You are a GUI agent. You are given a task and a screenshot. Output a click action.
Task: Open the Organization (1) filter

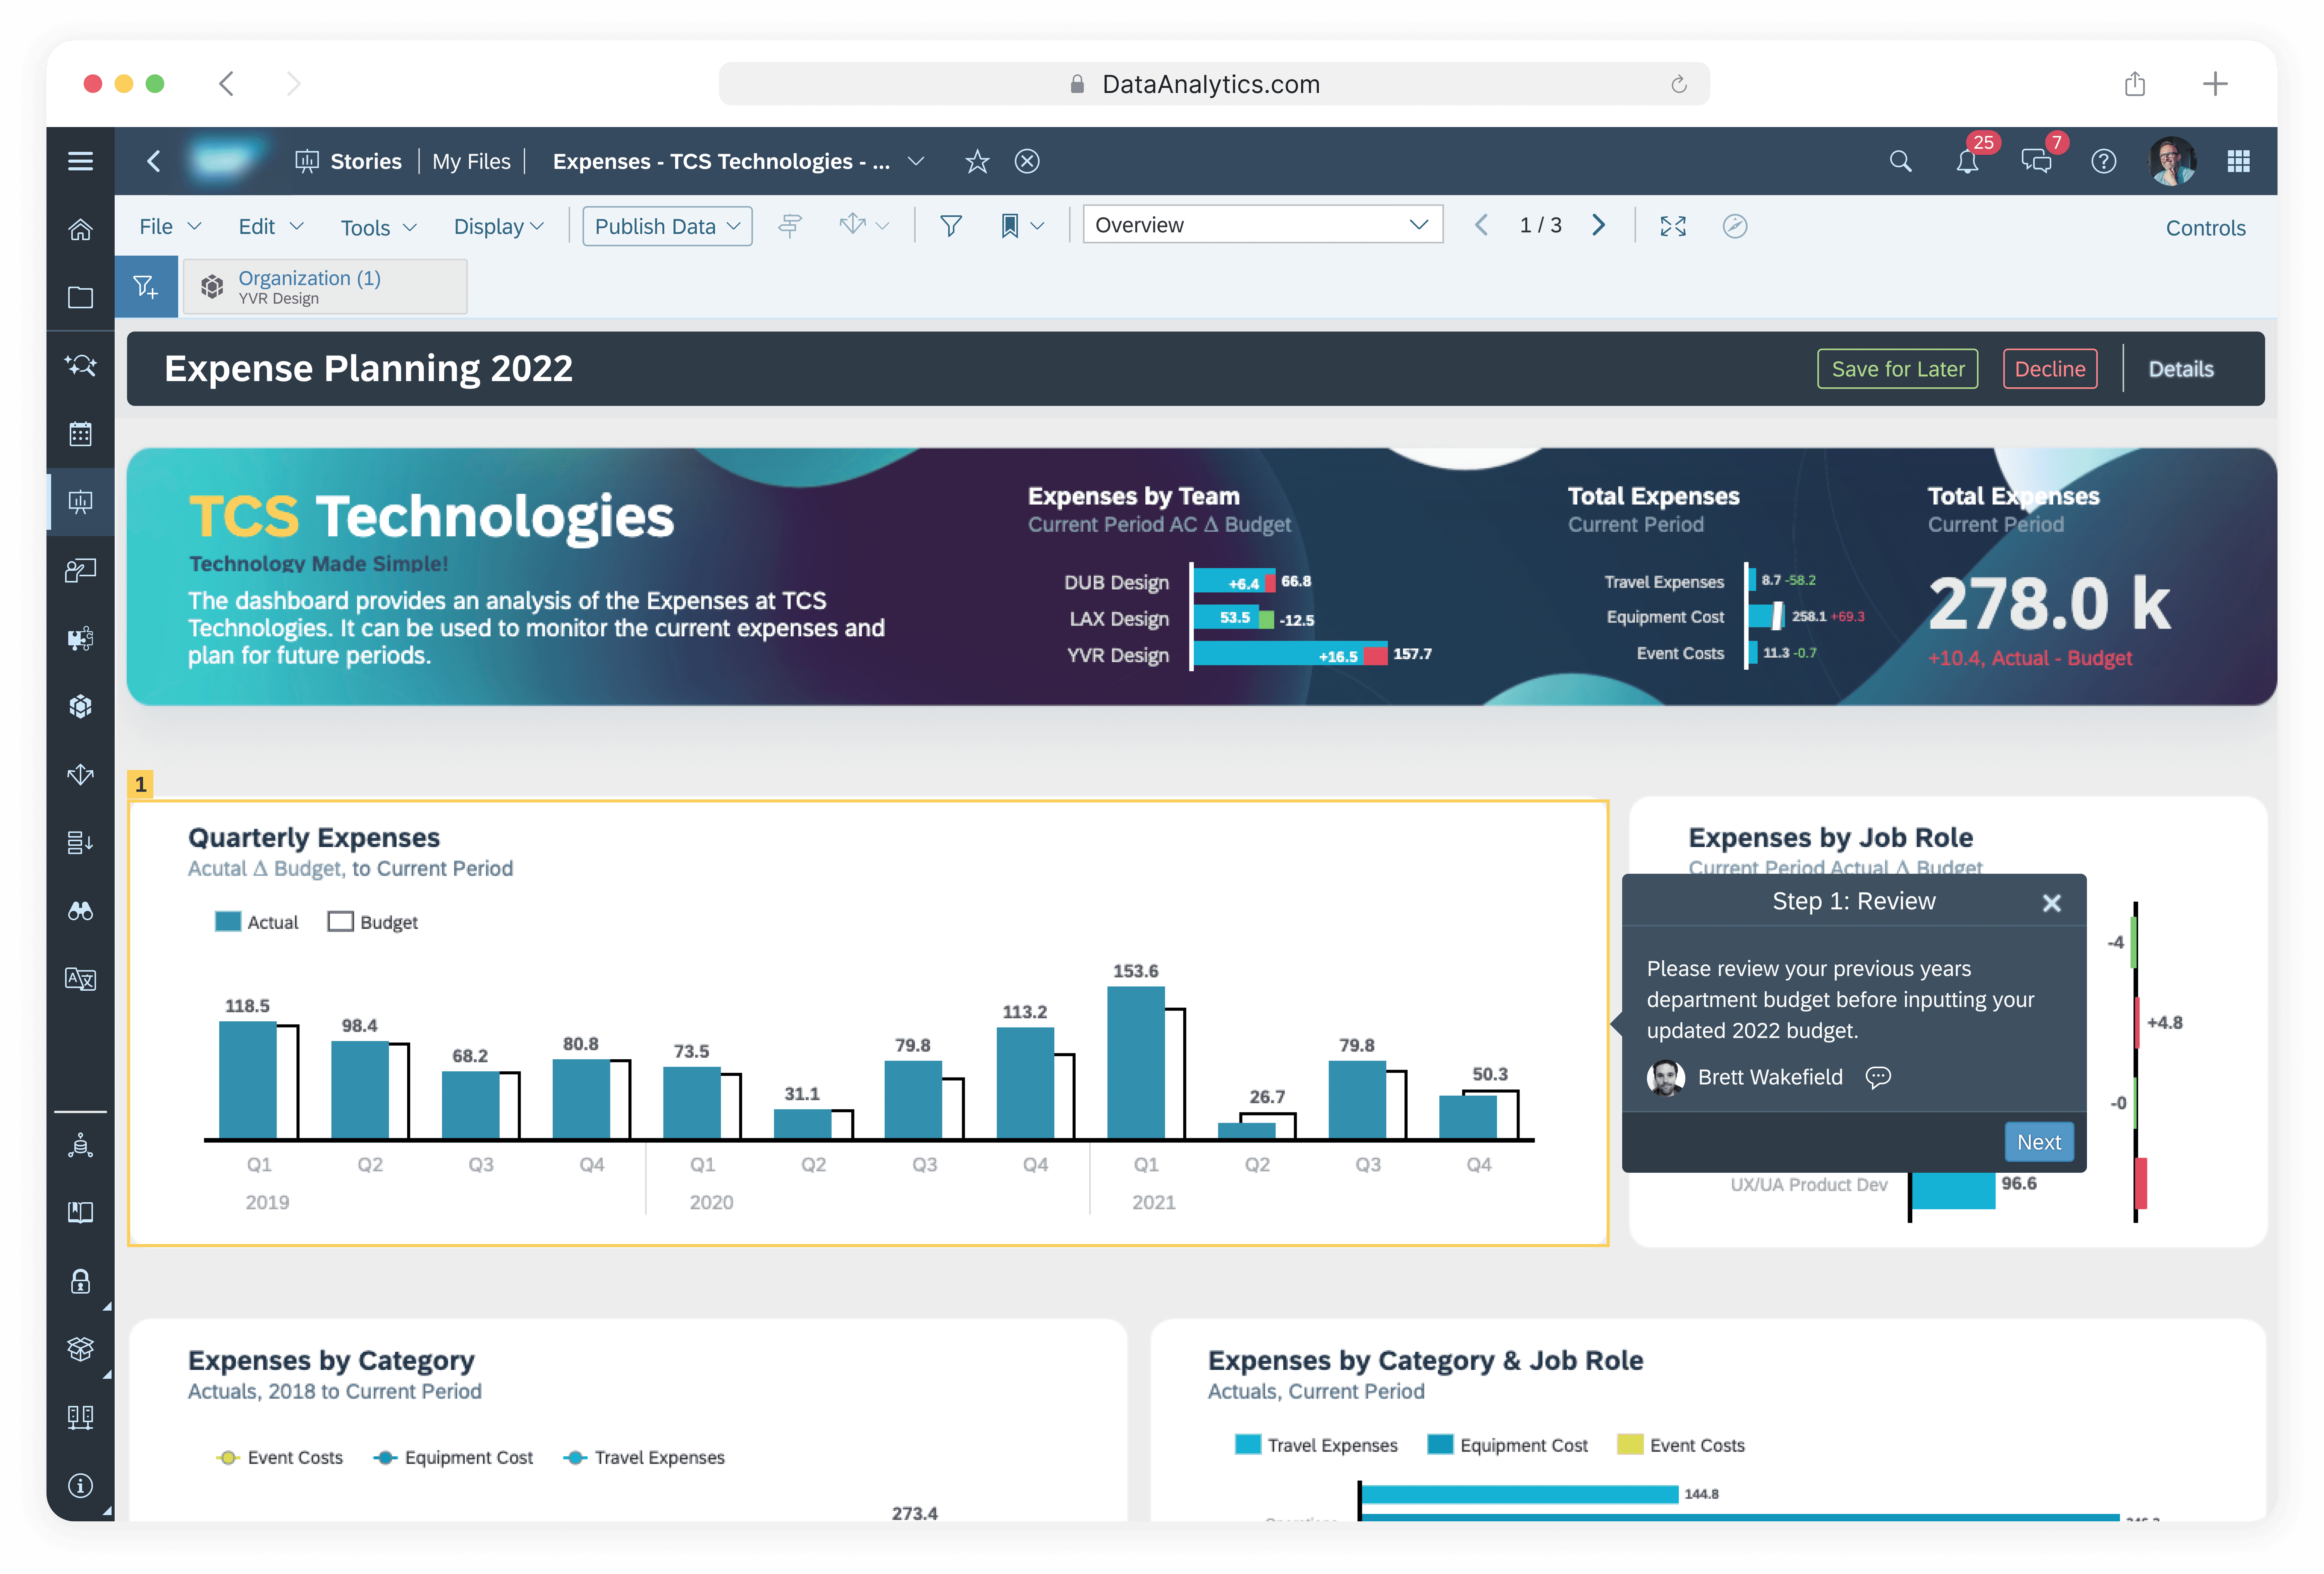pyautogui.click(x=325, y=287)
